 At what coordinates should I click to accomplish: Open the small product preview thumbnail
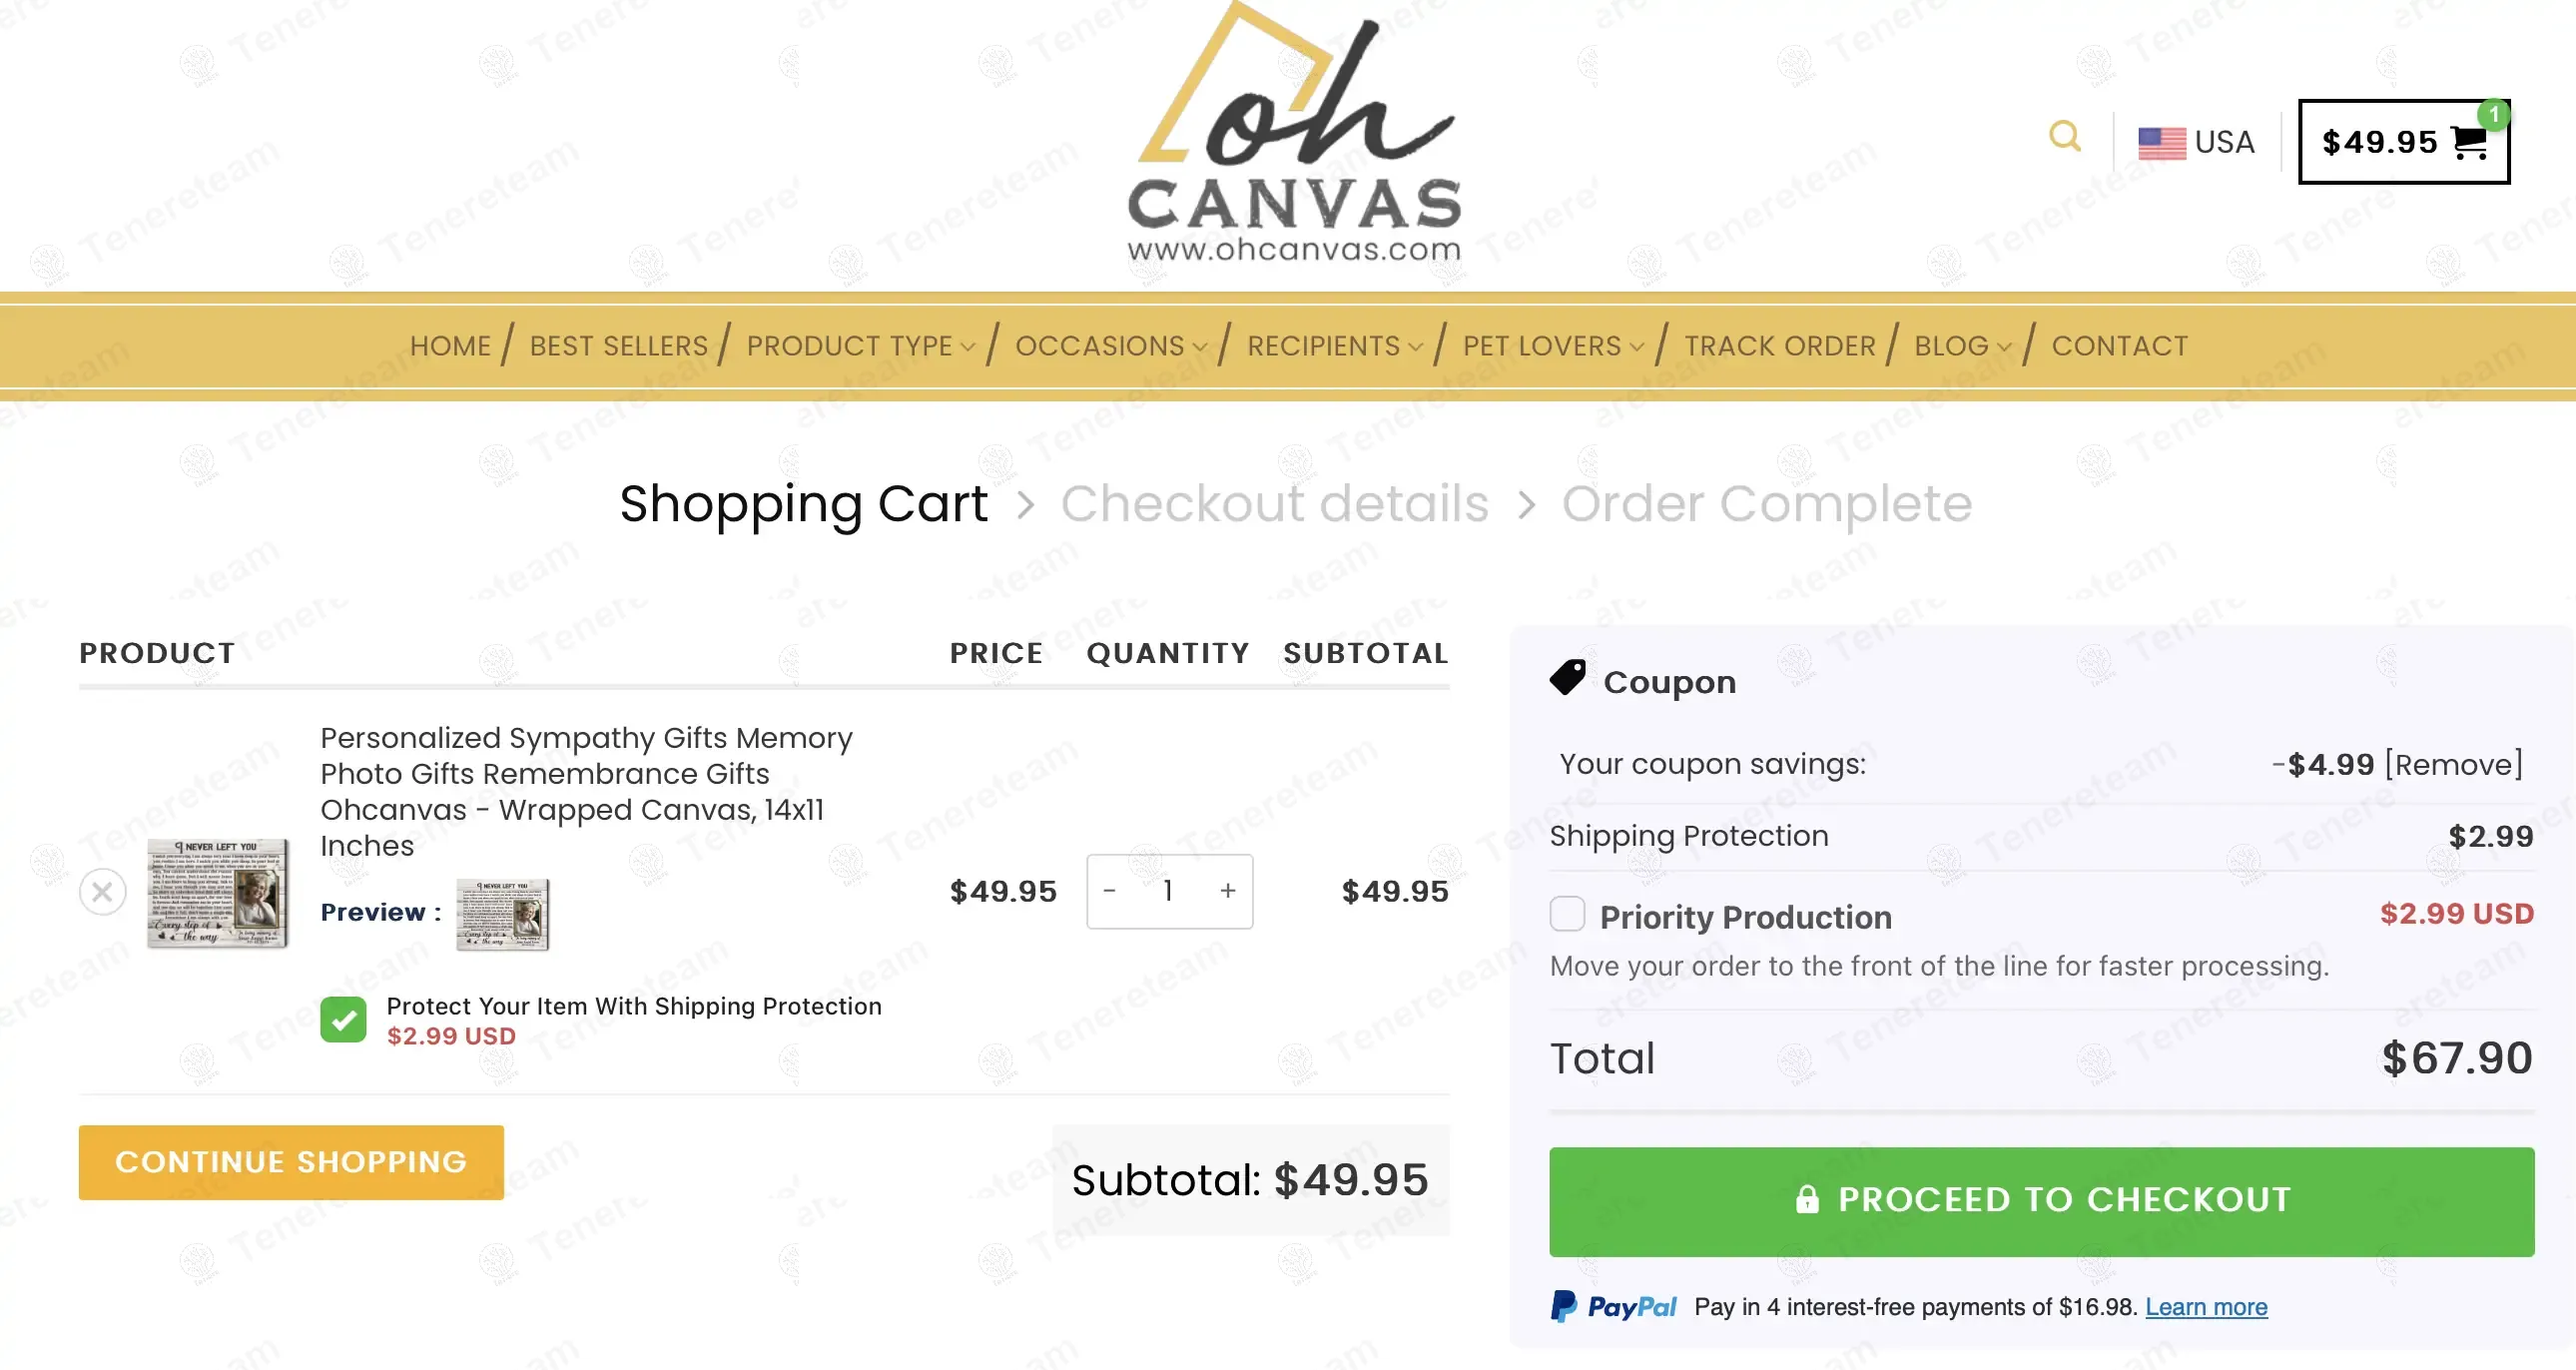(x=502, y=914)
